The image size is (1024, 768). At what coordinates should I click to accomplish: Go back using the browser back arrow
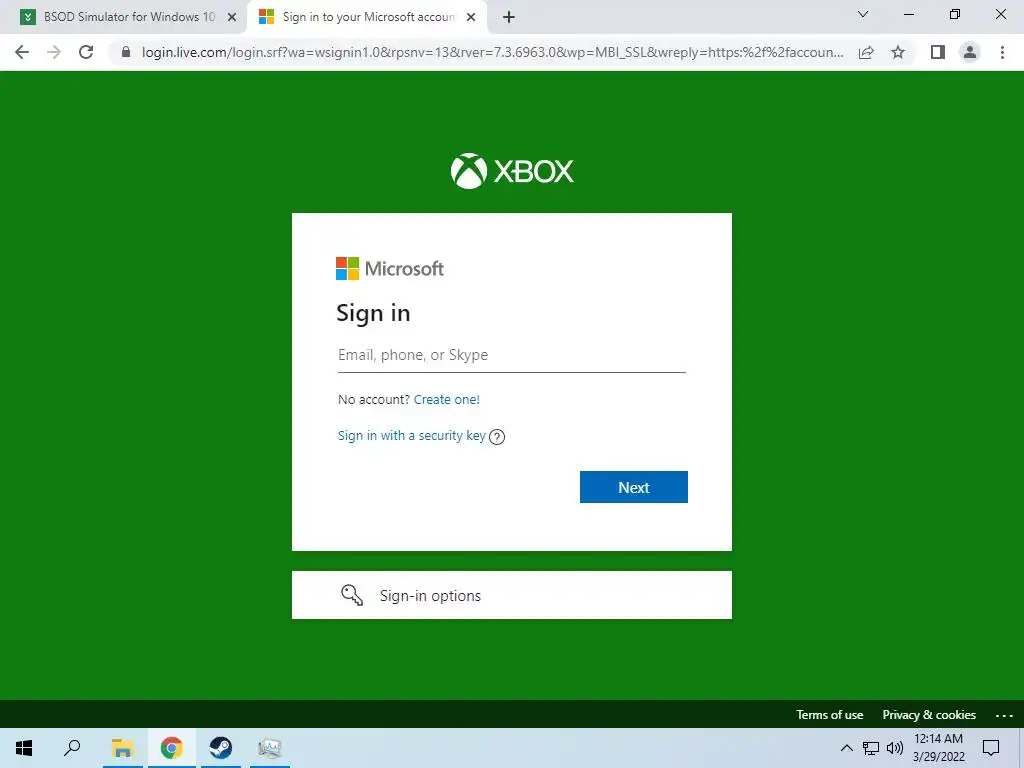coord(22,52)
